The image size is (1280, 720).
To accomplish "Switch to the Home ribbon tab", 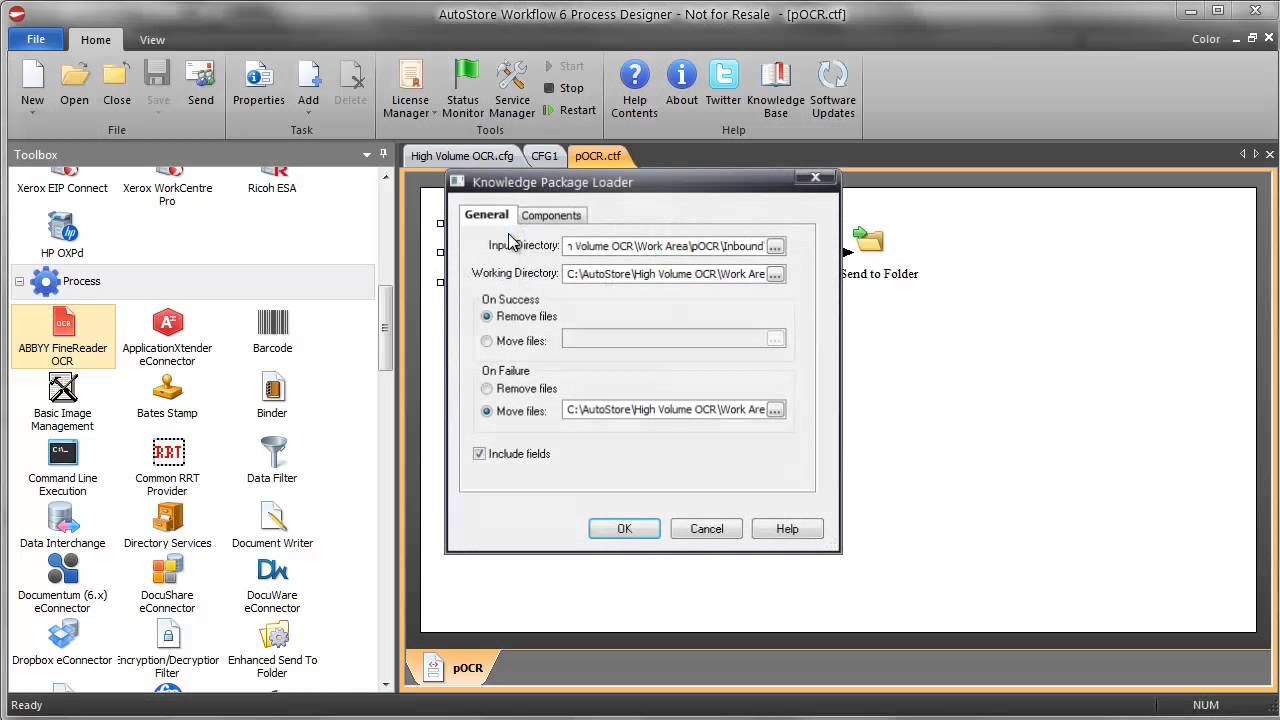I will pos(96,40).
